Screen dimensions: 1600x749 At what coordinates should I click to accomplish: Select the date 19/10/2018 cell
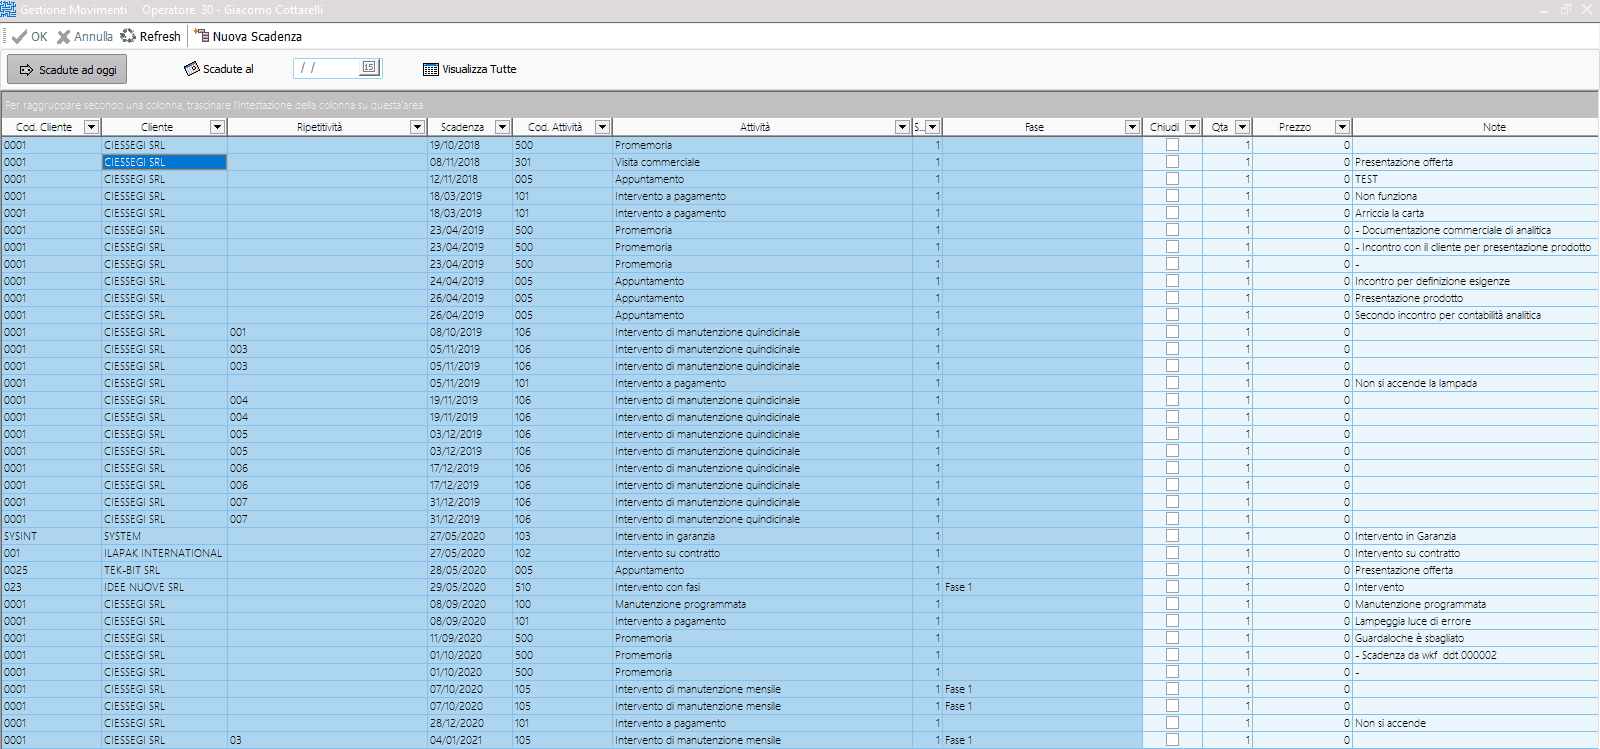click(470, 145)
